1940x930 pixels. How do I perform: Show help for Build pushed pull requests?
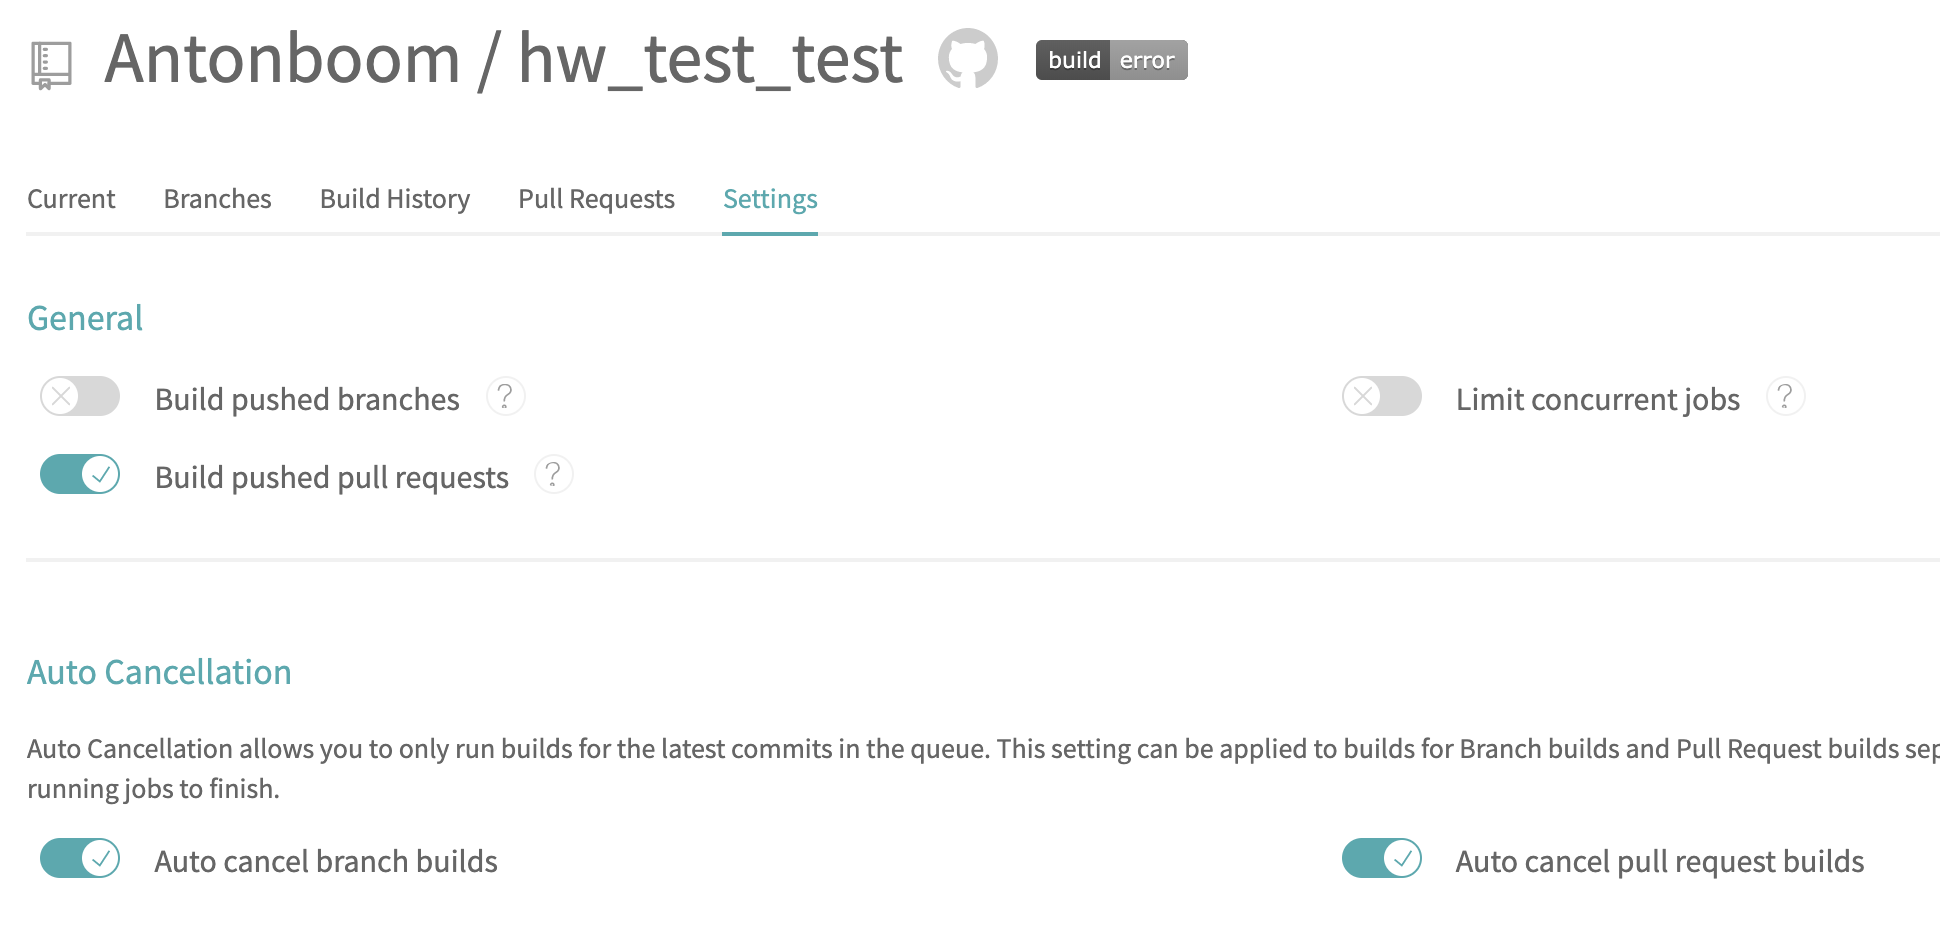pyautogui.click(x=554, y=474)
